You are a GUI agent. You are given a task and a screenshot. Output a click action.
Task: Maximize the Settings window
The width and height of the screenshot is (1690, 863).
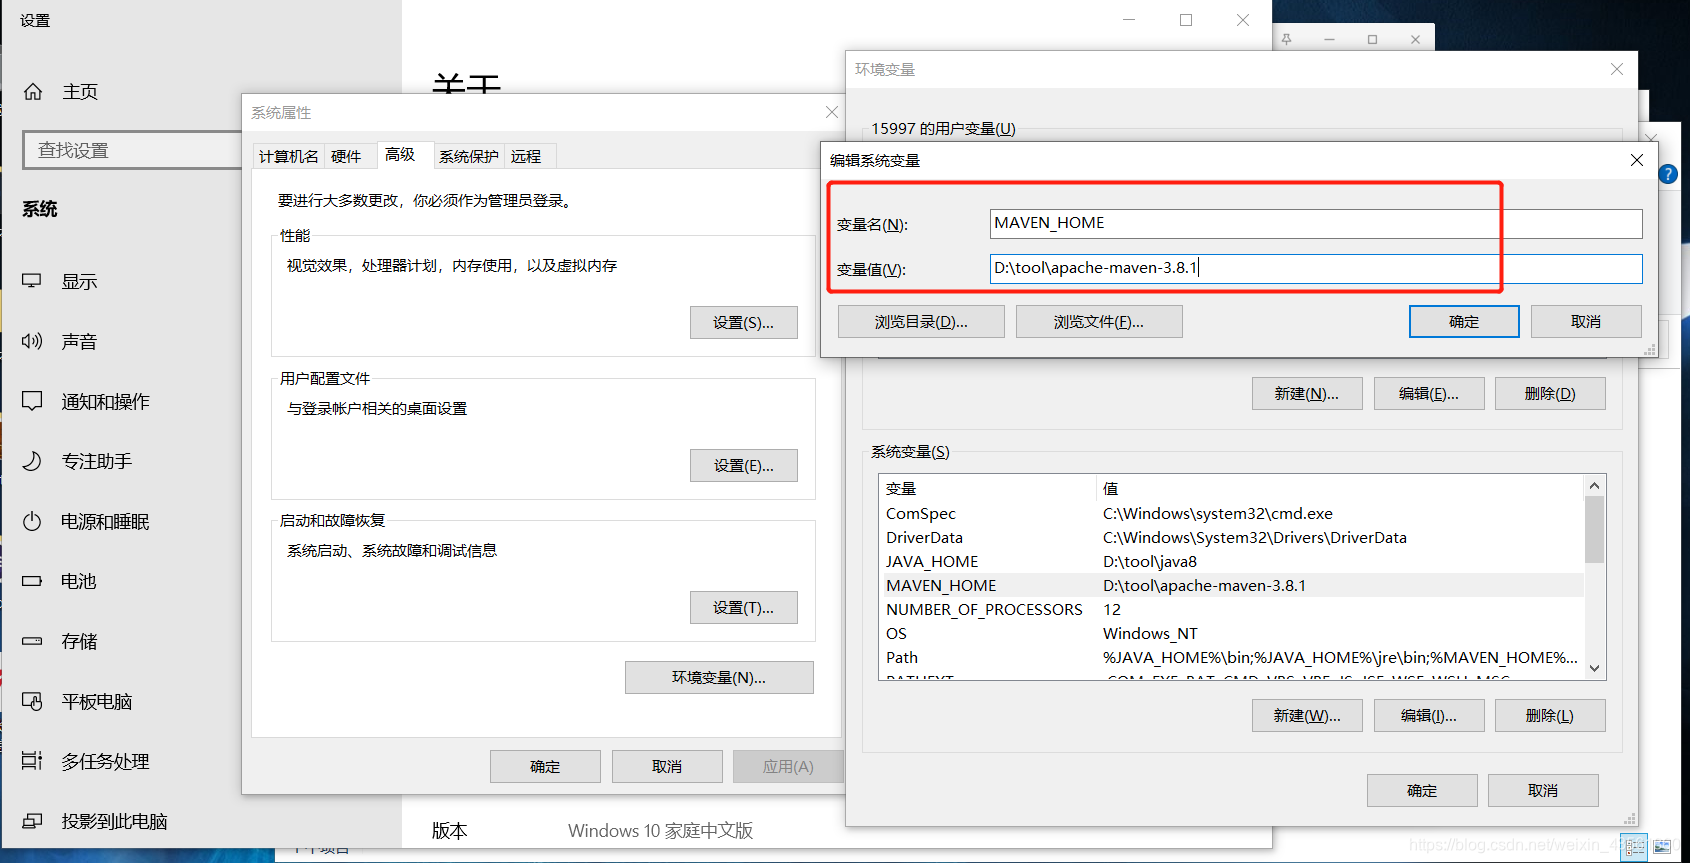(1186, 20)
